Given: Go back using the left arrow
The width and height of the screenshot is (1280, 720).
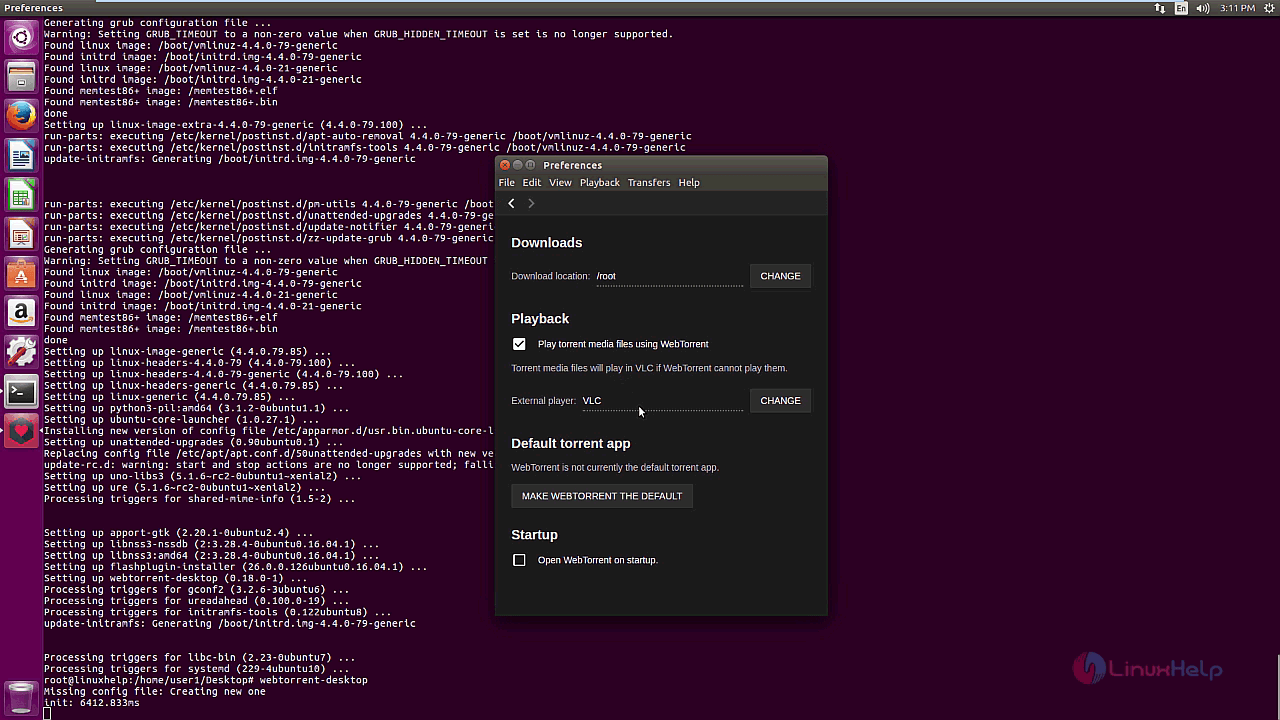Looking at the screenshot, I should pos(511,203).
